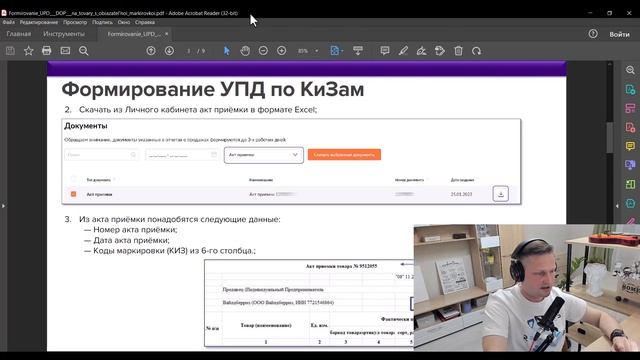
Task: Go to previous page arrow icon
Action: tap(151, 51)
